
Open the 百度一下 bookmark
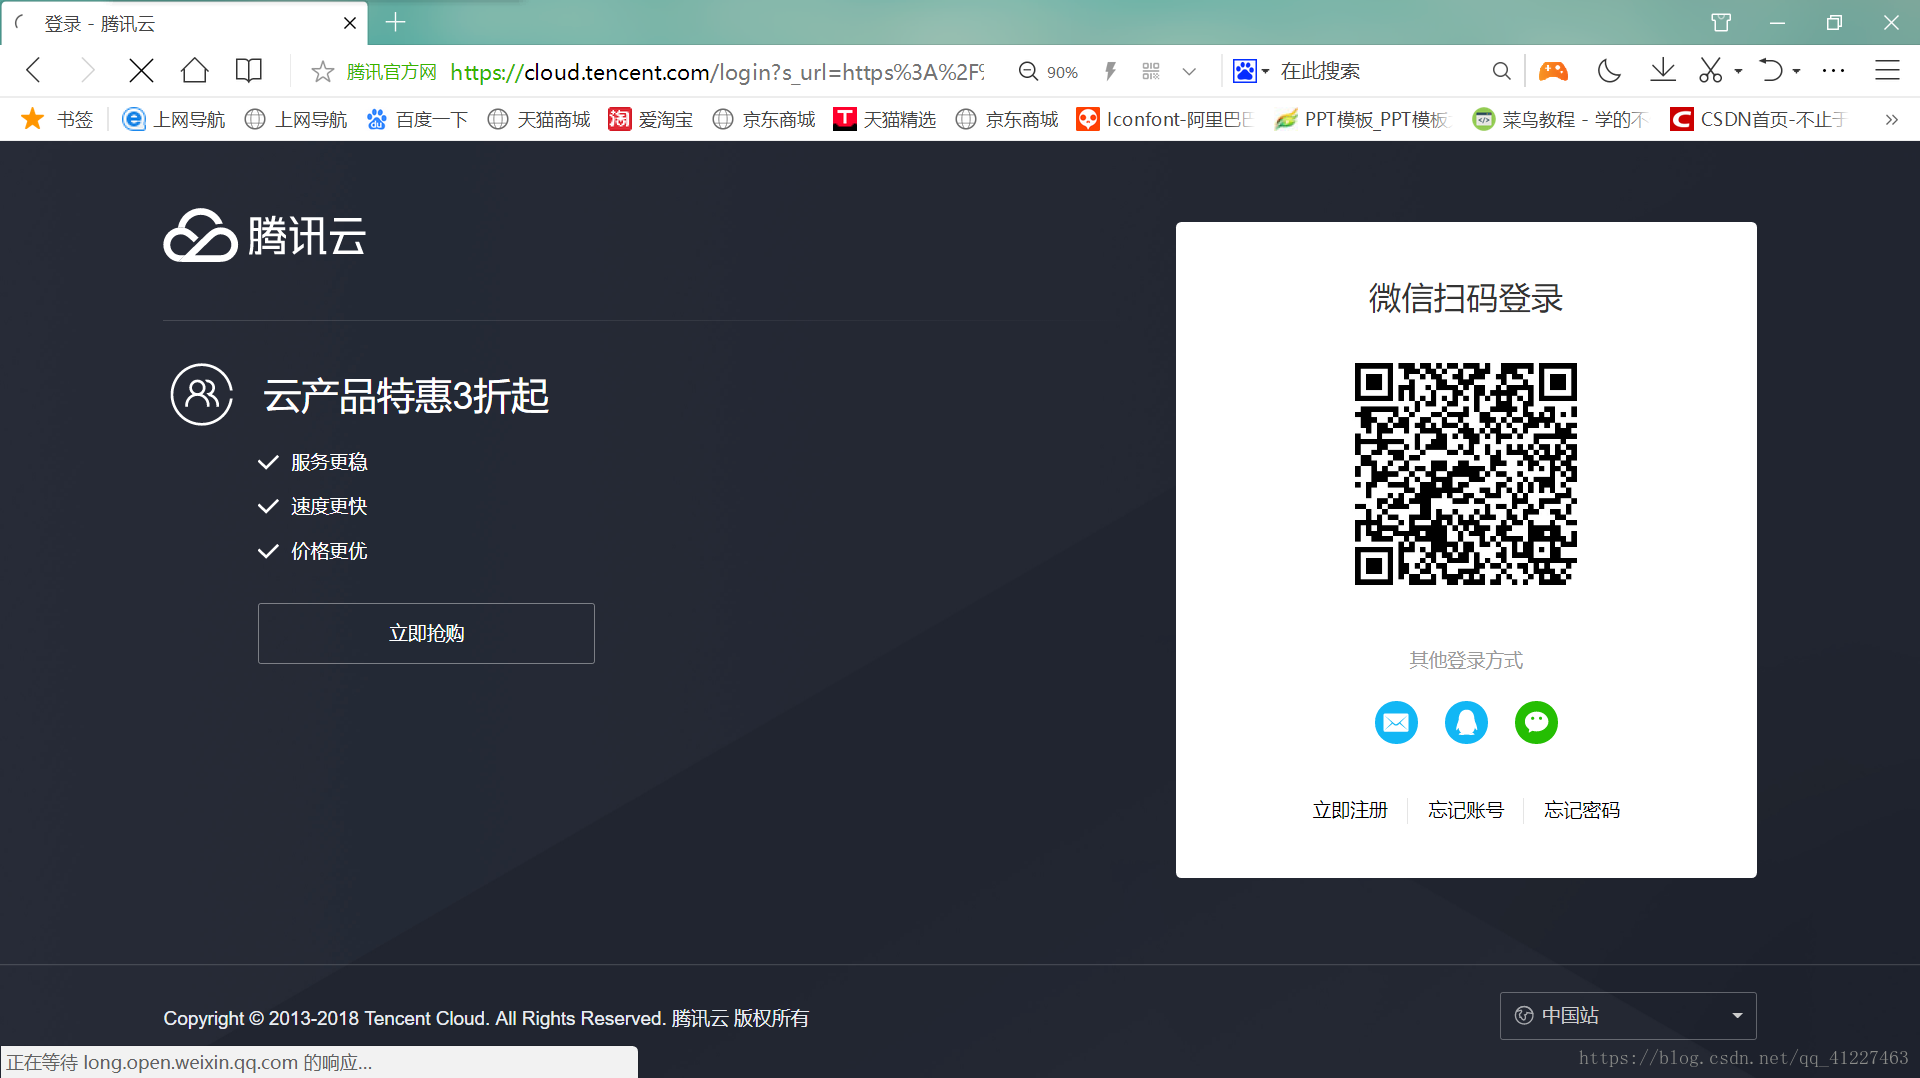click(x=417, y=119)
